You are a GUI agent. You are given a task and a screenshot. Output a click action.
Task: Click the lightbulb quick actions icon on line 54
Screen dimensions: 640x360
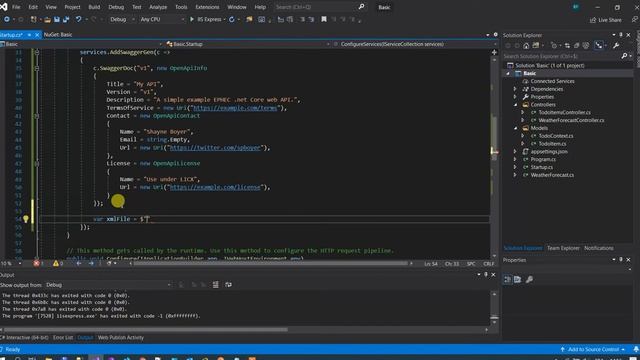coord(25,219)
